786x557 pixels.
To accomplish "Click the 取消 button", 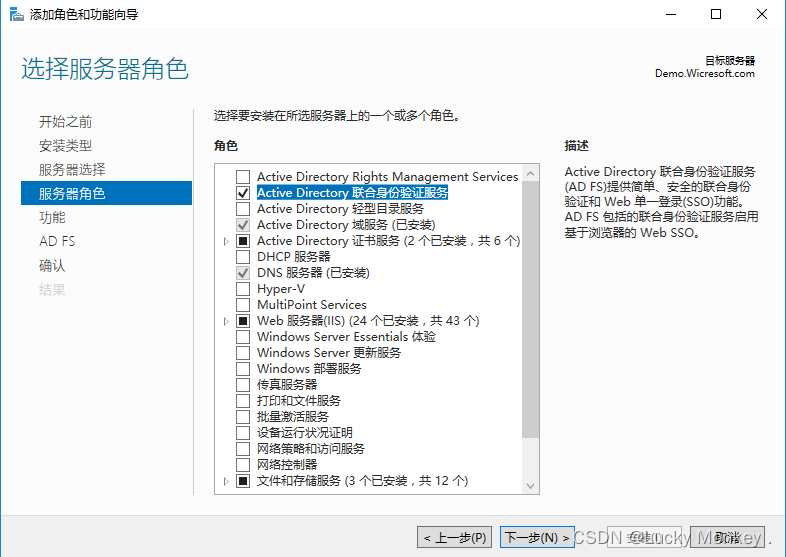I will [727, 537].
